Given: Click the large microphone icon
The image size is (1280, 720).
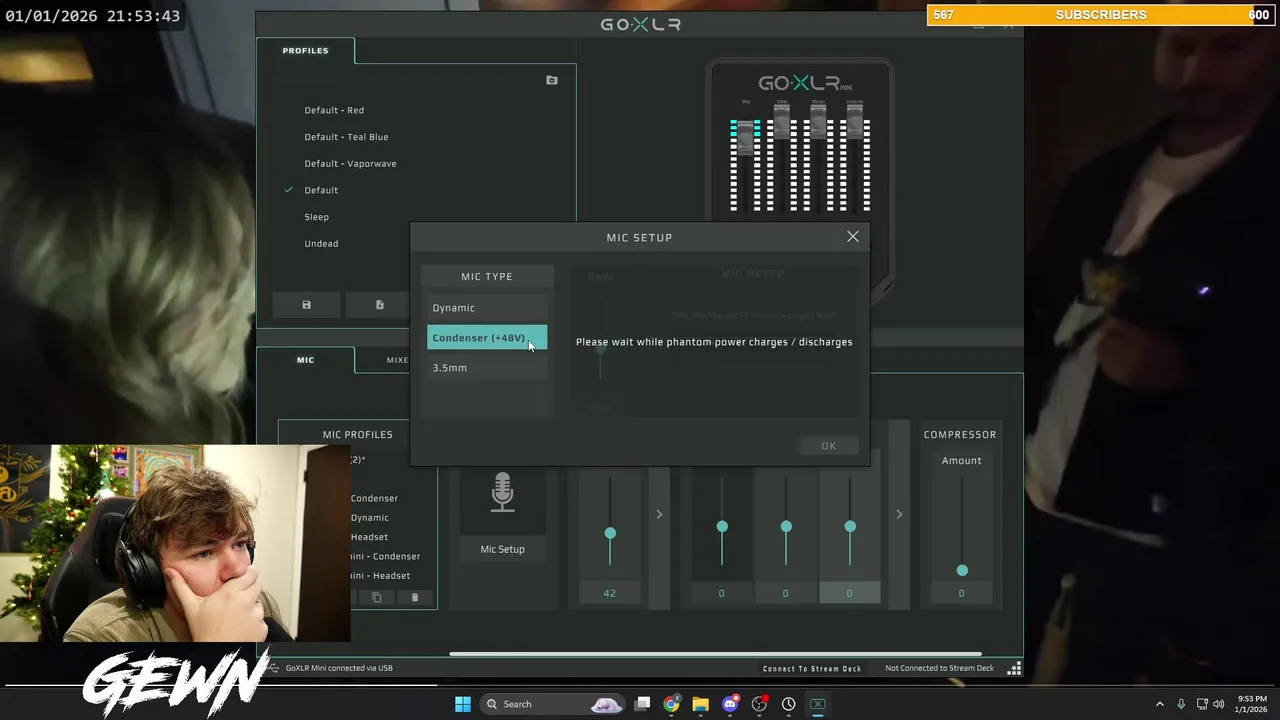Looking at the screenshot, I should tap(502, 493).
